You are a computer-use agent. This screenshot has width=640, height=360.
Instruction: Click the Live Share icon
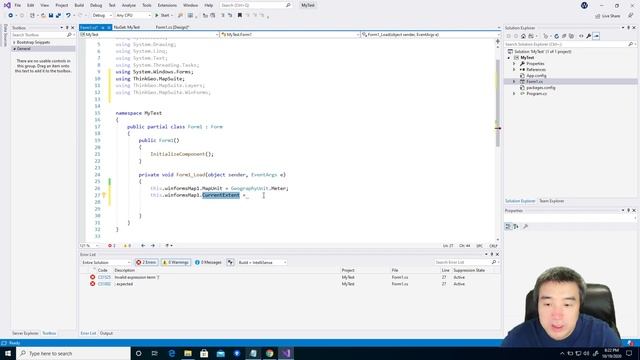point(598,16)
